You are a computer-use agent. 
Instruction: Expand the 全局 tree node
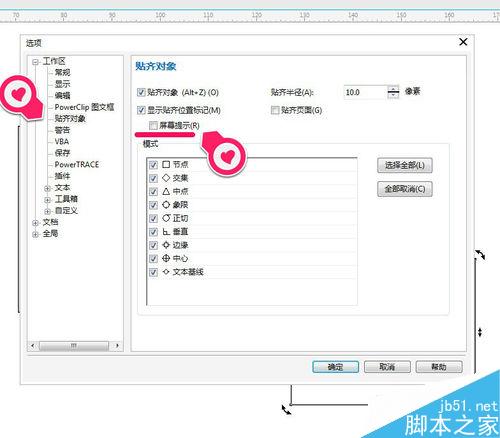click(35, 234)
